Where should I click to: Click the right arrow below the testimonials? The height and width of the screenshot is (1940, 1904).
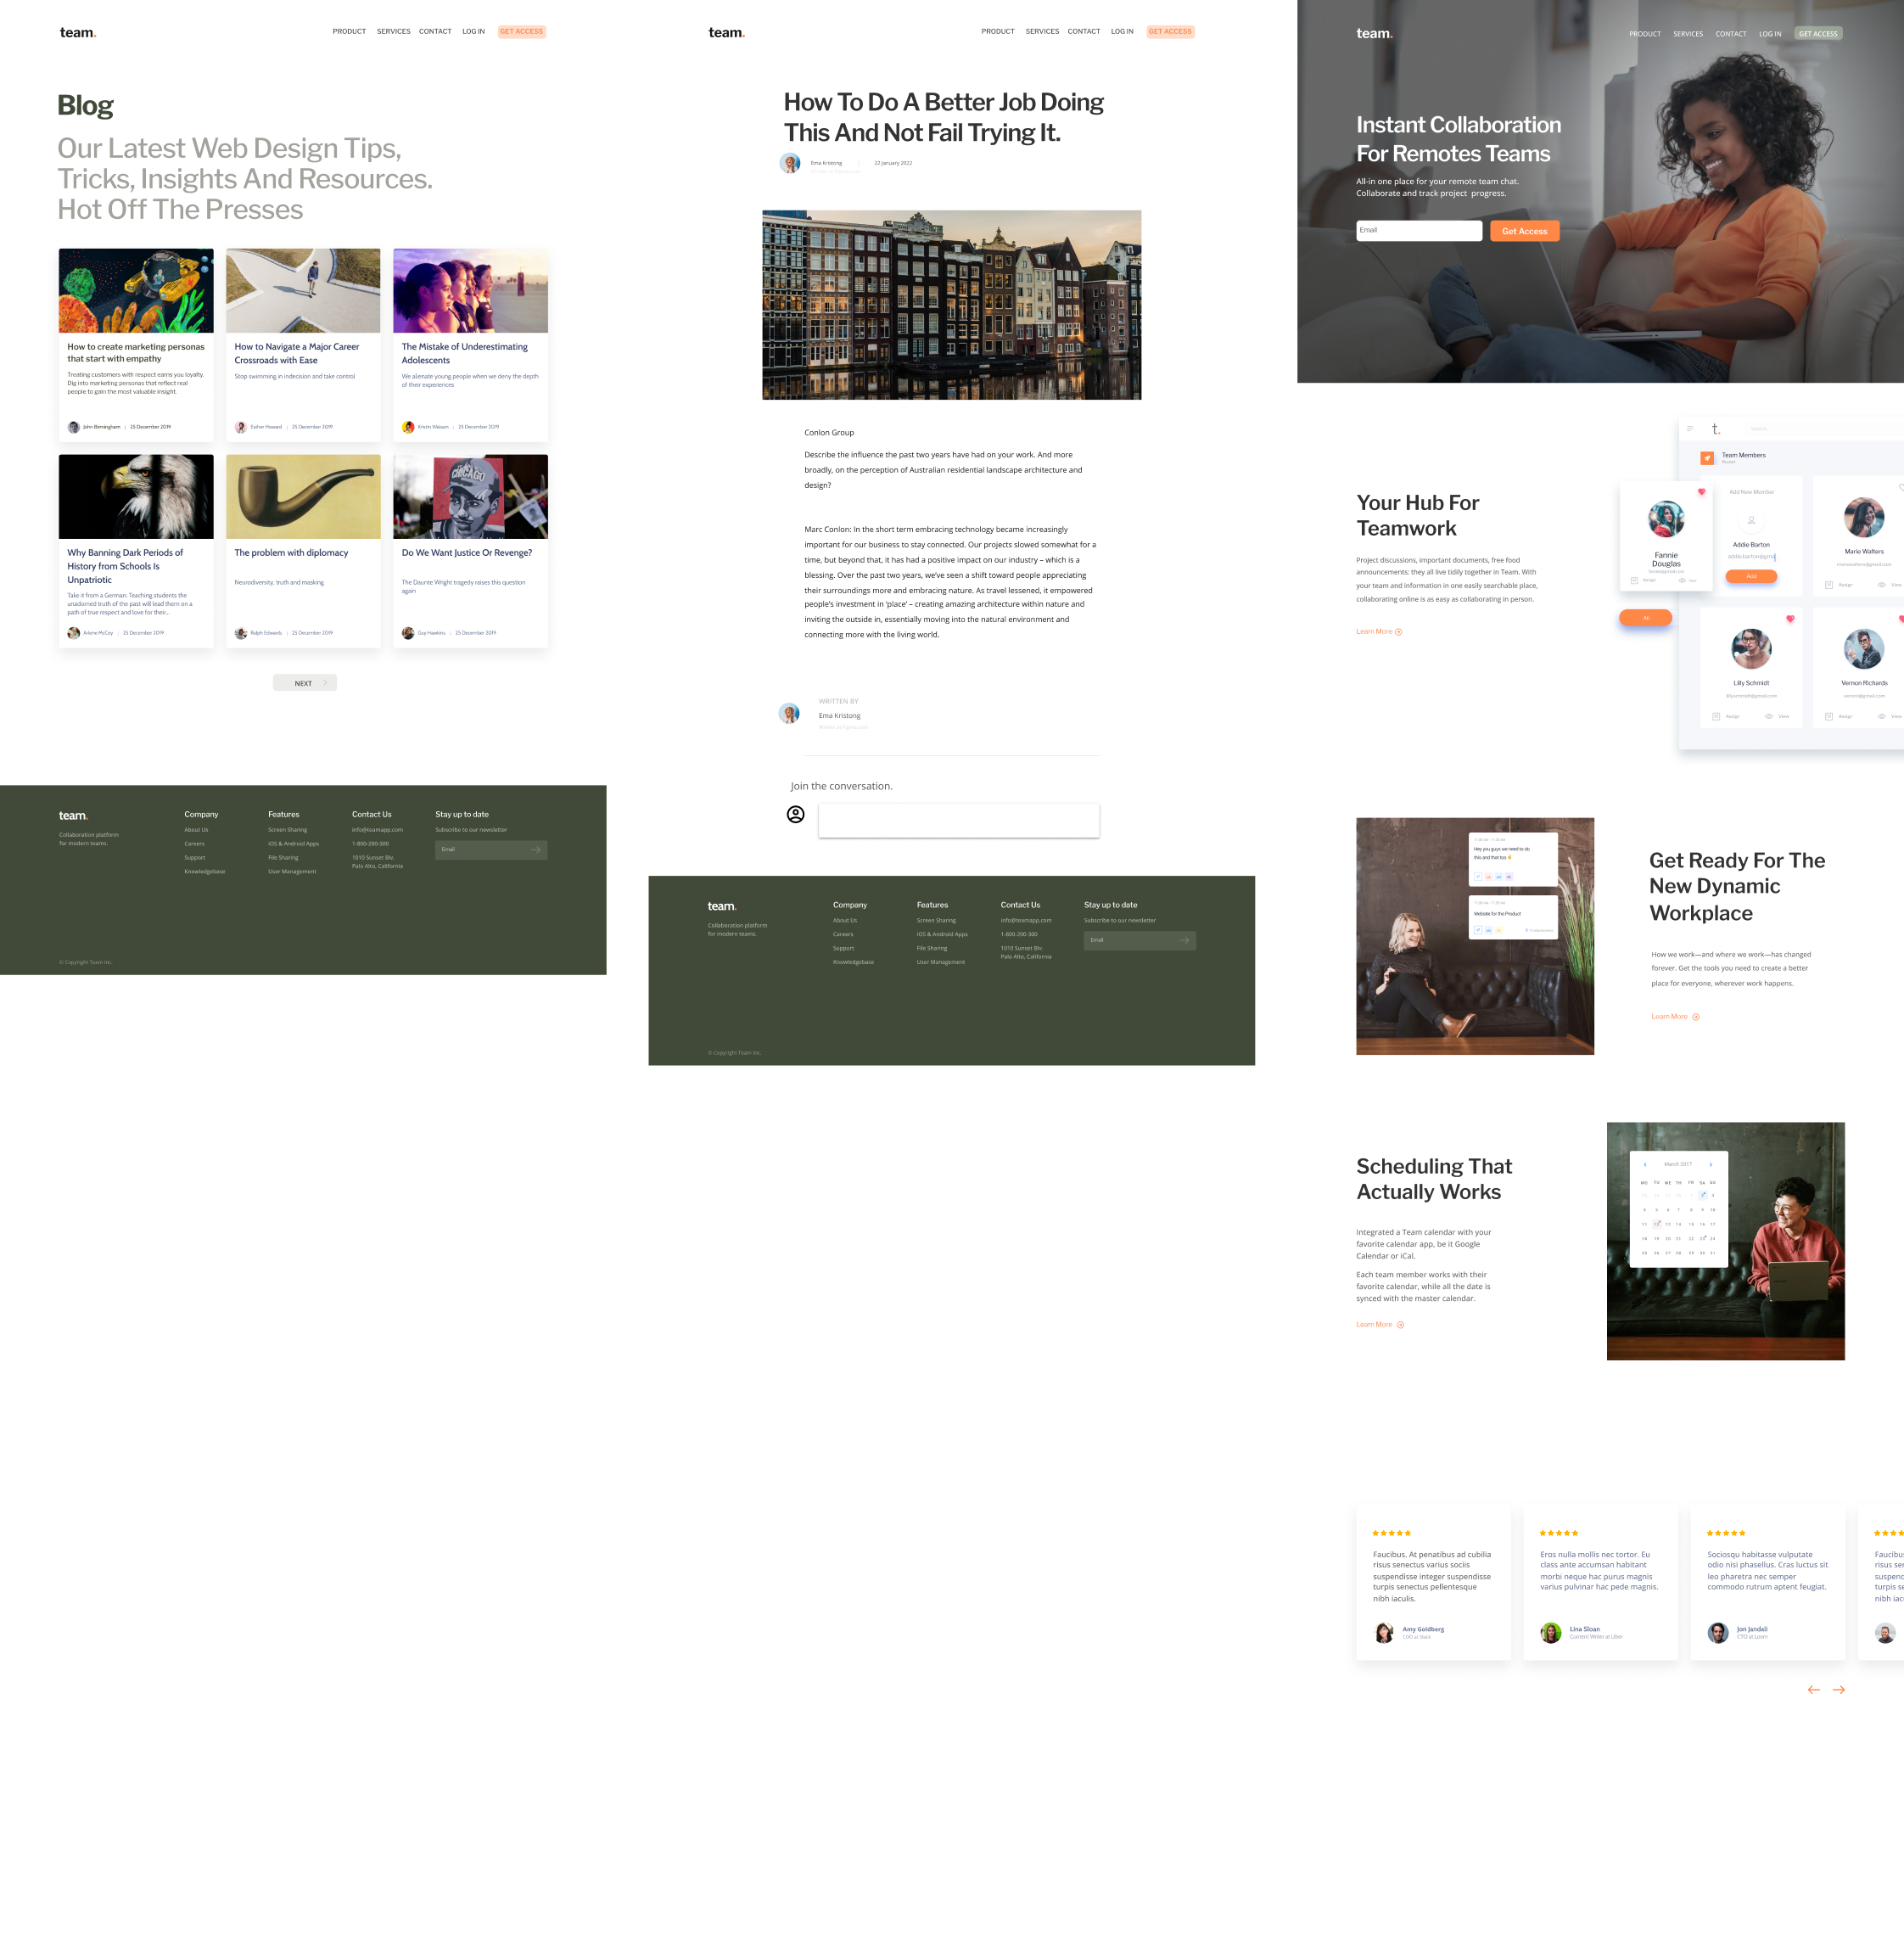coord(1838,1690)
